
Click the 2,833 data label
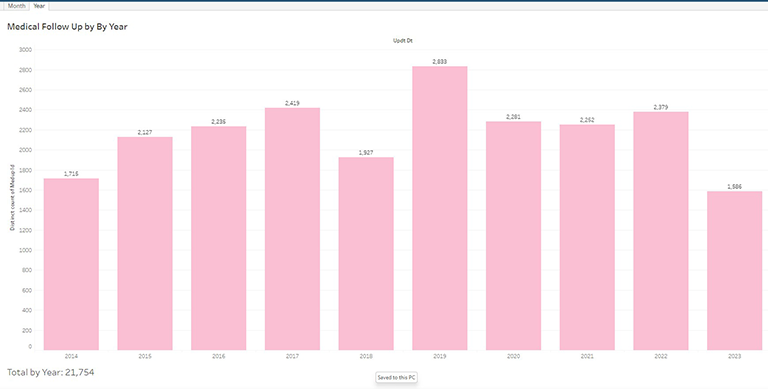439,62
